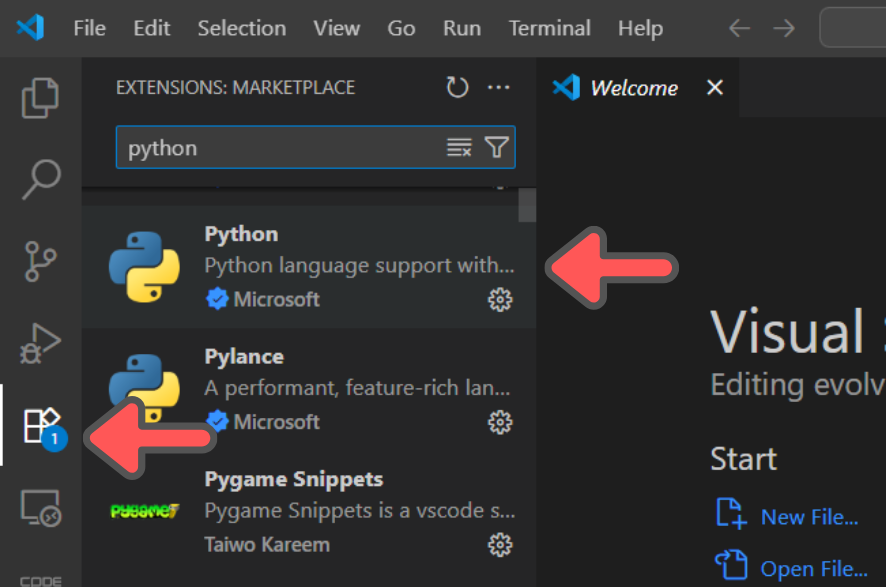Select the Pylance extension title
This screenshot has height=587, width=886.
click(x=244, y=356)
